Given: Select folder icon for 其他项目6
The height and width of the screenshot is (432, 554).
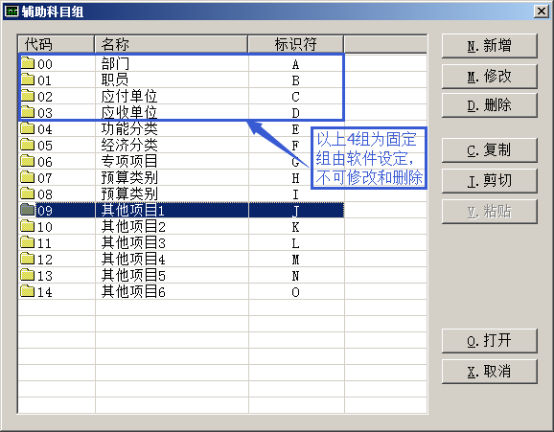Looking at the screenshot, I should (27, 291).
